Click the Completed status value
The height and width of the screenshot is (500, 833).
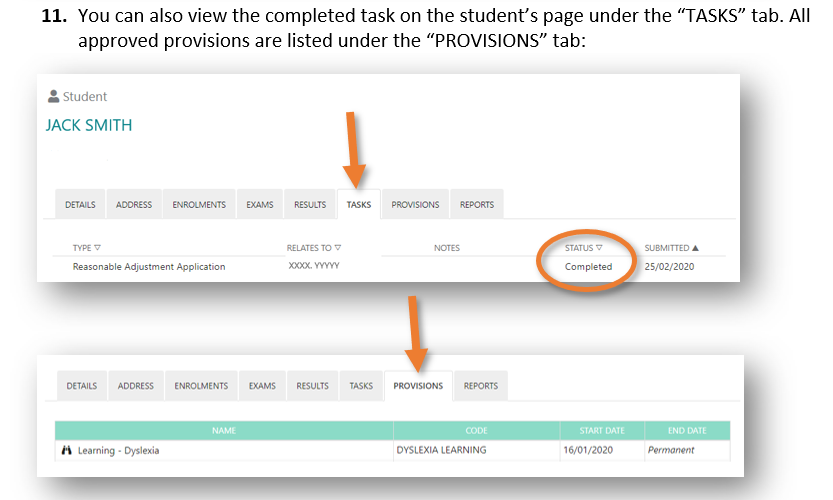[588, 267]
